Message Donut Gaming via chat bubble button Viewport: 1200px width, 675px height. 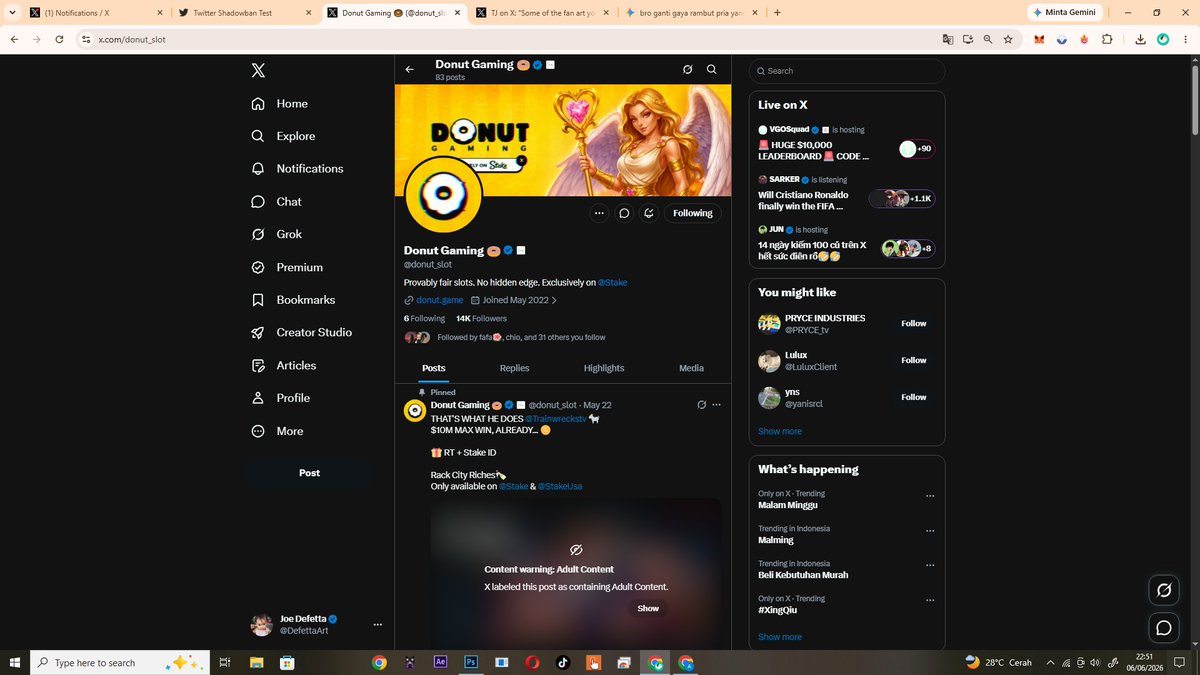[624, 213]
